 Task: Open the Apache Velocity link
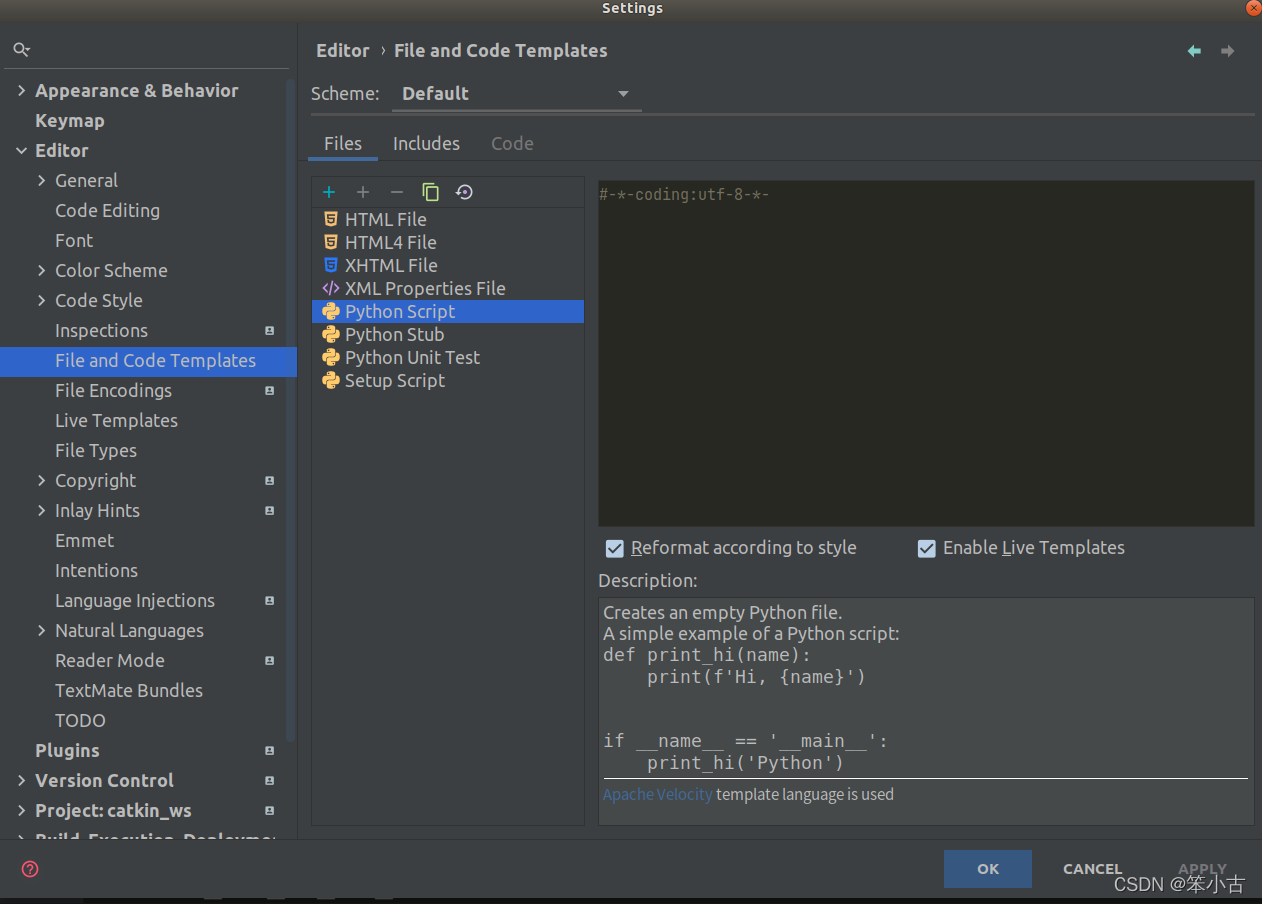[x=657, y=795]
